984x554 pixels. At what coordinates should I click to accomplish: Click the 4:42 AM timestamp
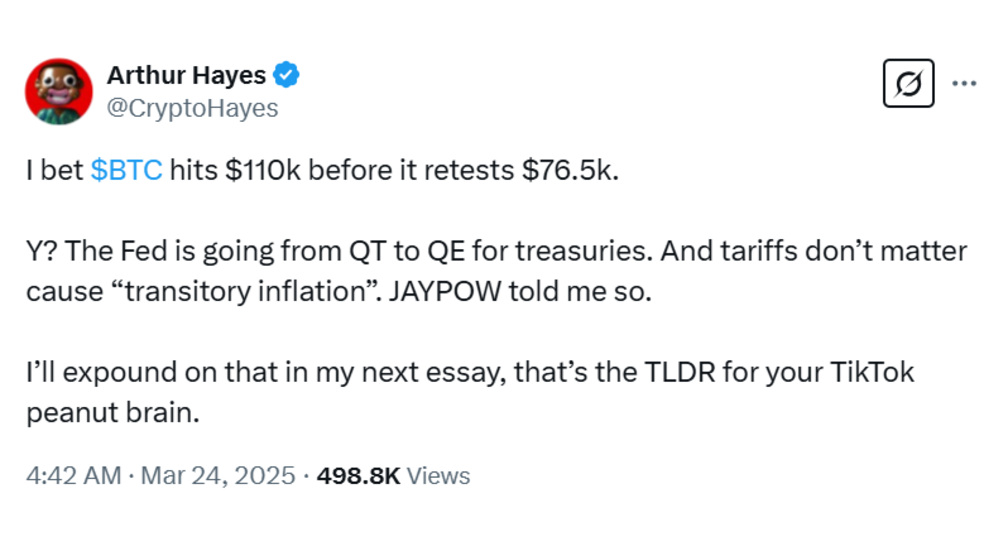[x=73, y=476]
